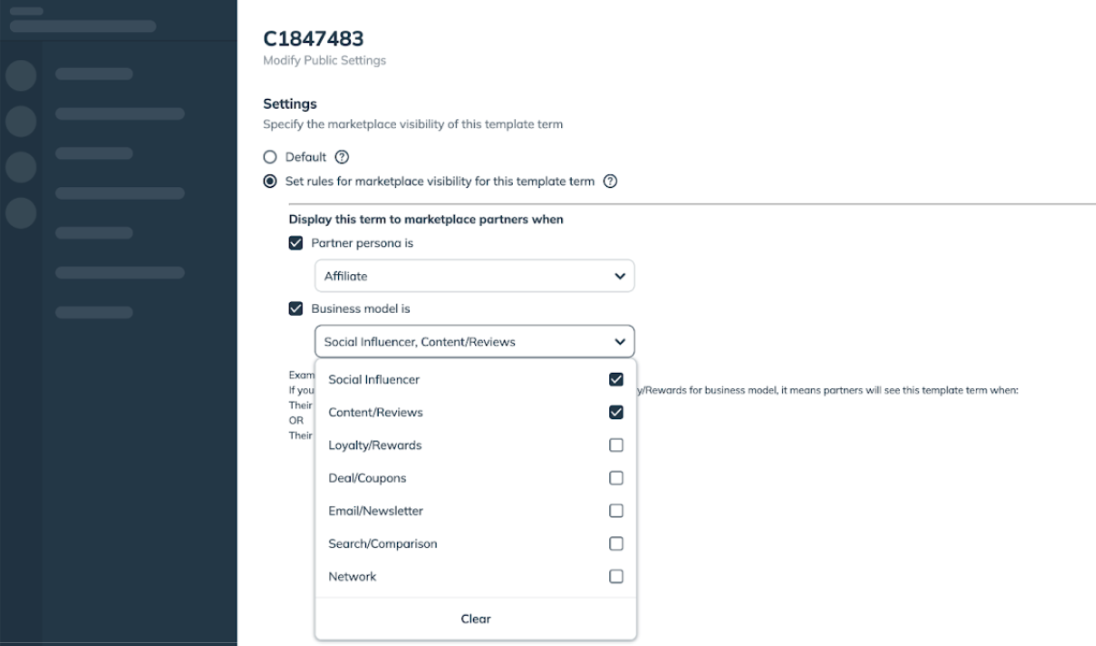Click the first sidebar navigation icon
The width and height of the screenshot is (1096, 646).
tap(21, 74)
